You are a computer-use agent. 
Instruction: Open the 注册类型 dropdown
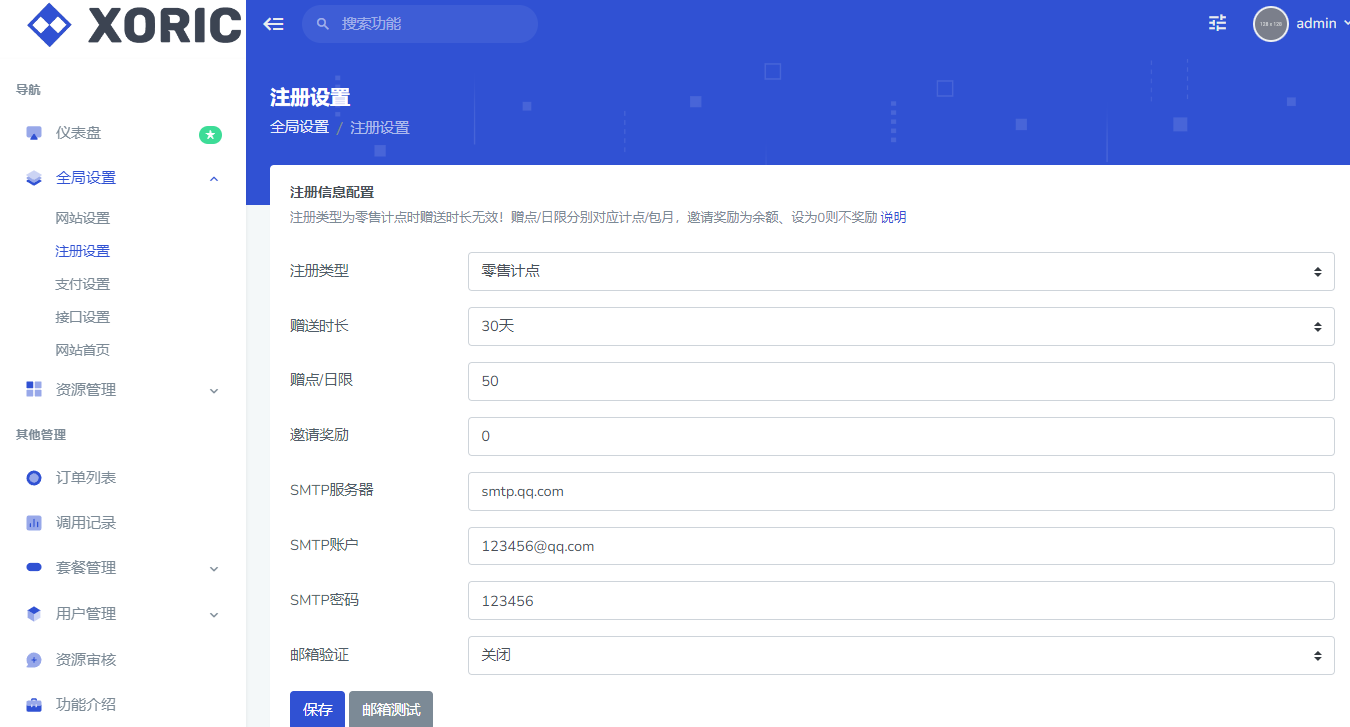pyautogui.click(x=900, y=271)
